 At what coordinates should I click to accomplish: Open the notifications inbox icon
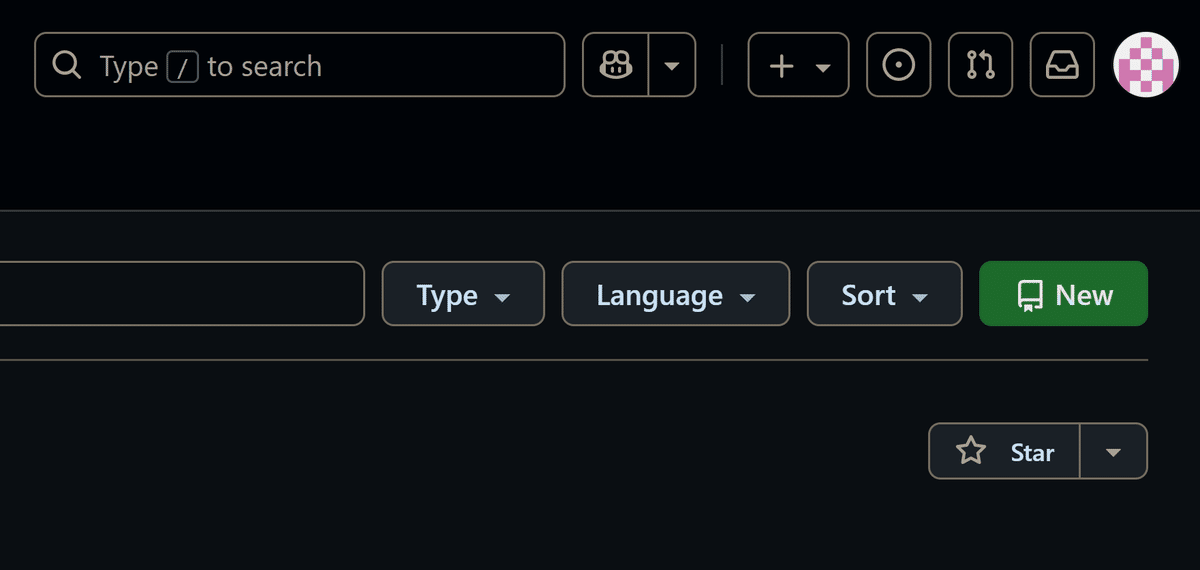pos(1062,65)
